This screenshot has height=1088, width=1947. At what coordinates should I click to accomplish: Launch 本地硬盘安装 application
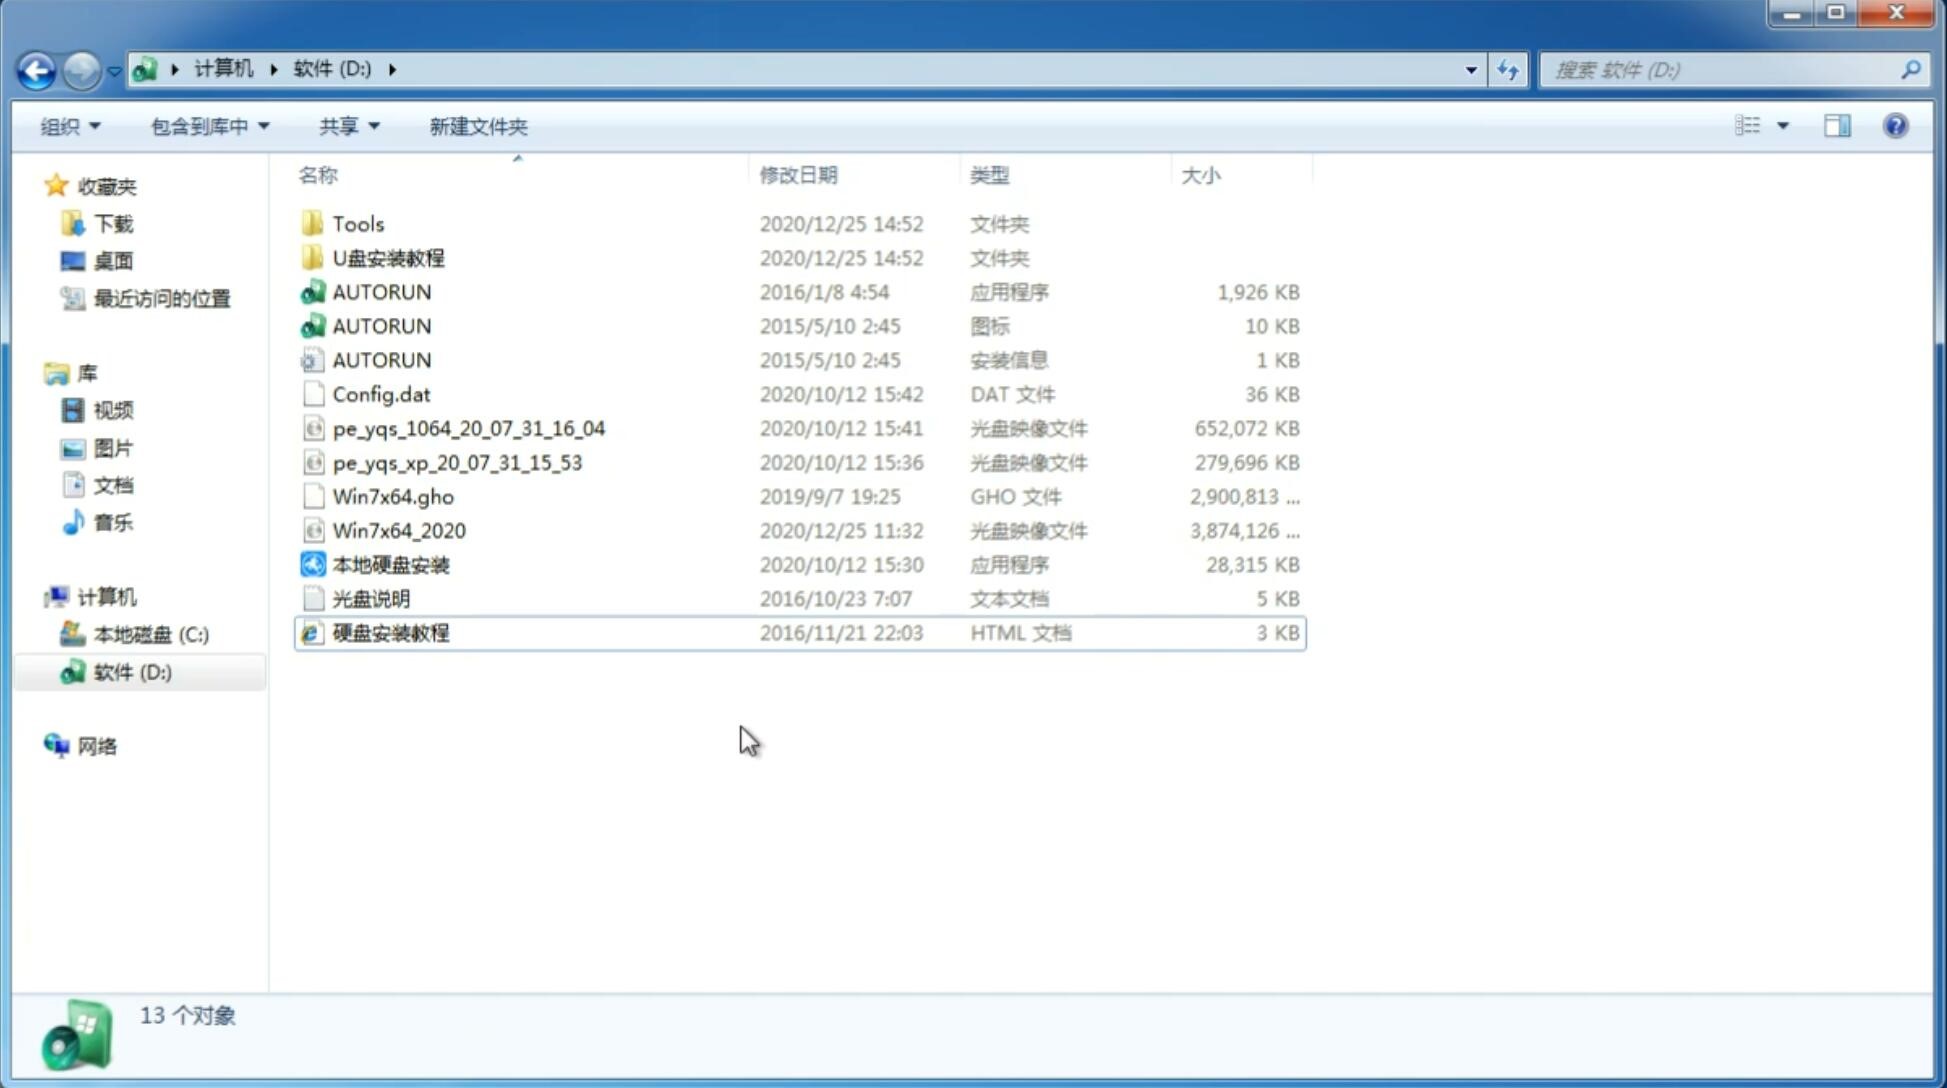pyautogui.click(x=390, y=564)
